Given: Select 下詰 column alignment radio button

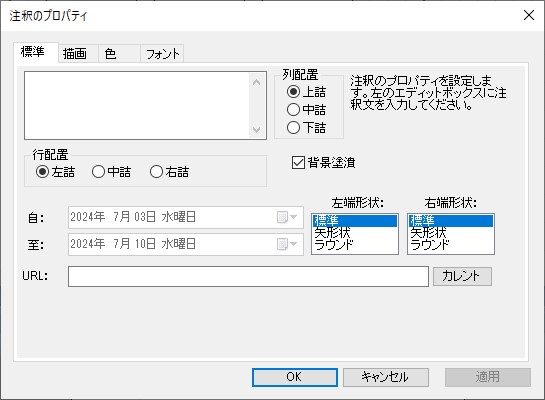Looking at the screenshot, I should pos(306,127).
